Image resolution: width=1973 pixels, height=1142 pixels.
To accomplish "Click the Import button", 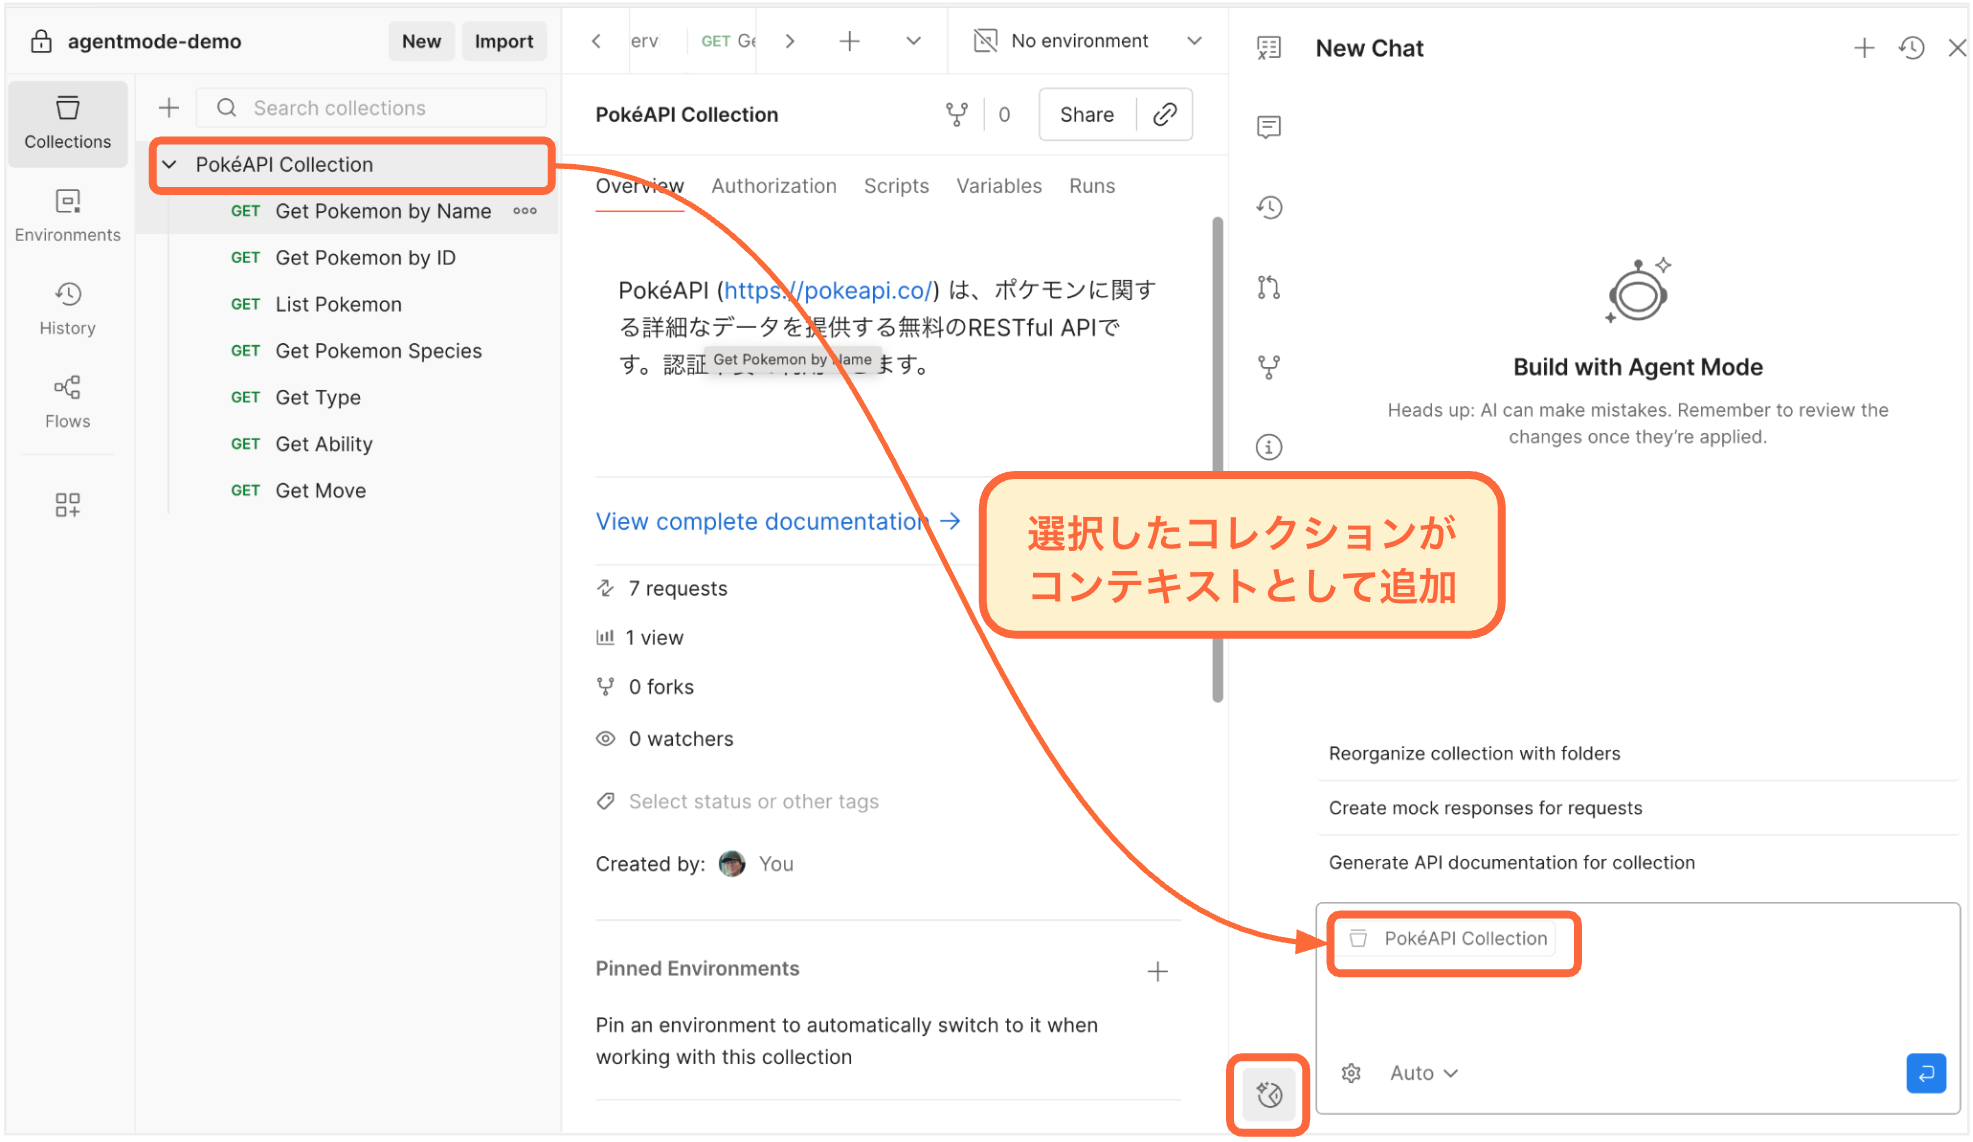I will click(x=503, y=41).
